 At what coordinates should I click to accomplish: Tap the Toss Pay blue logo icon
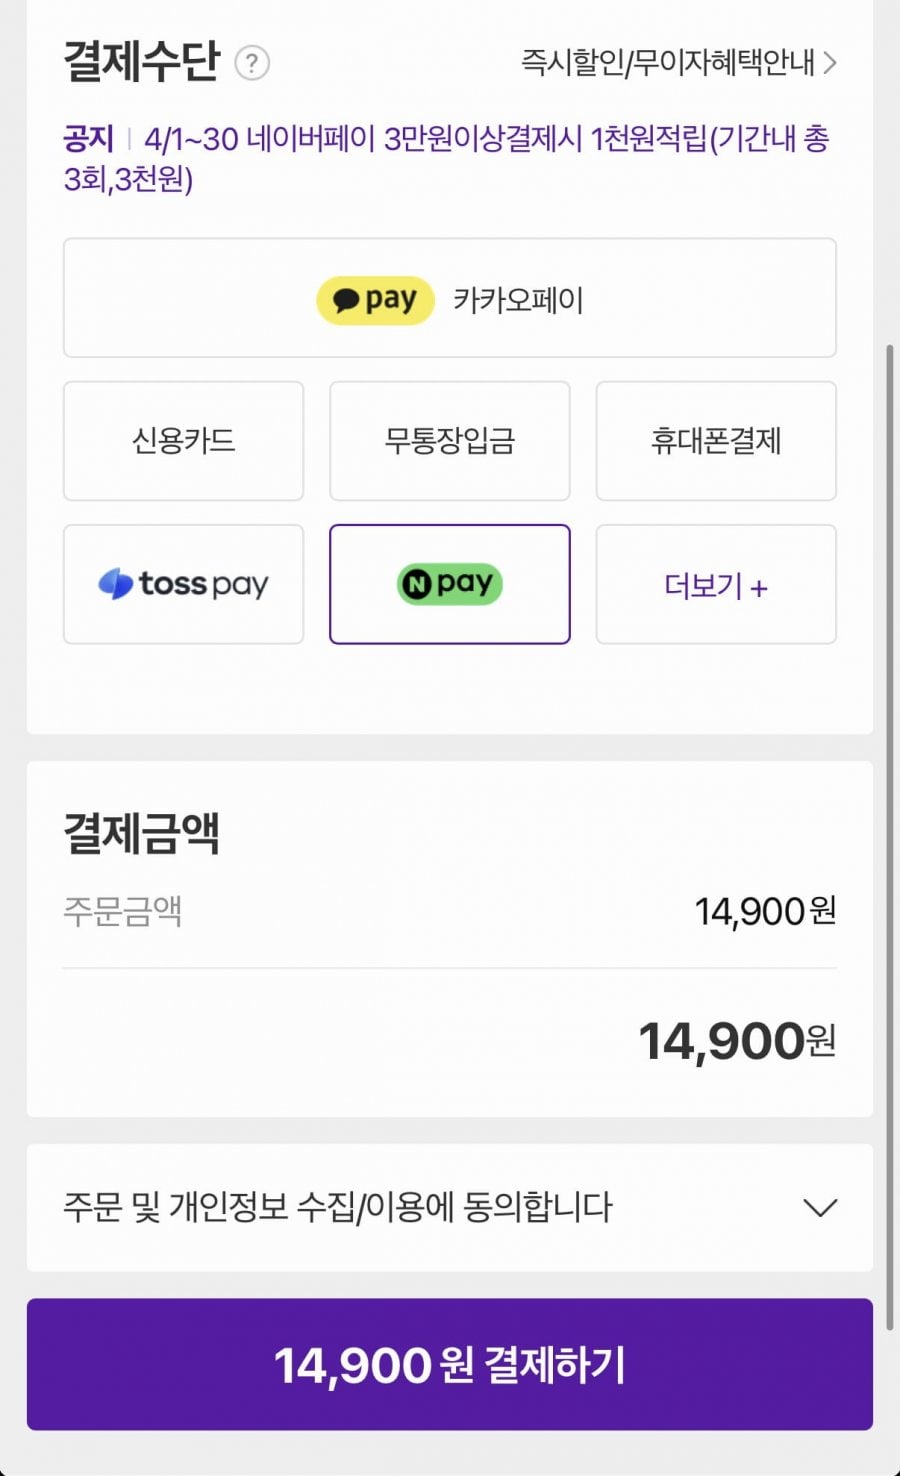click(x=116, y=584)
